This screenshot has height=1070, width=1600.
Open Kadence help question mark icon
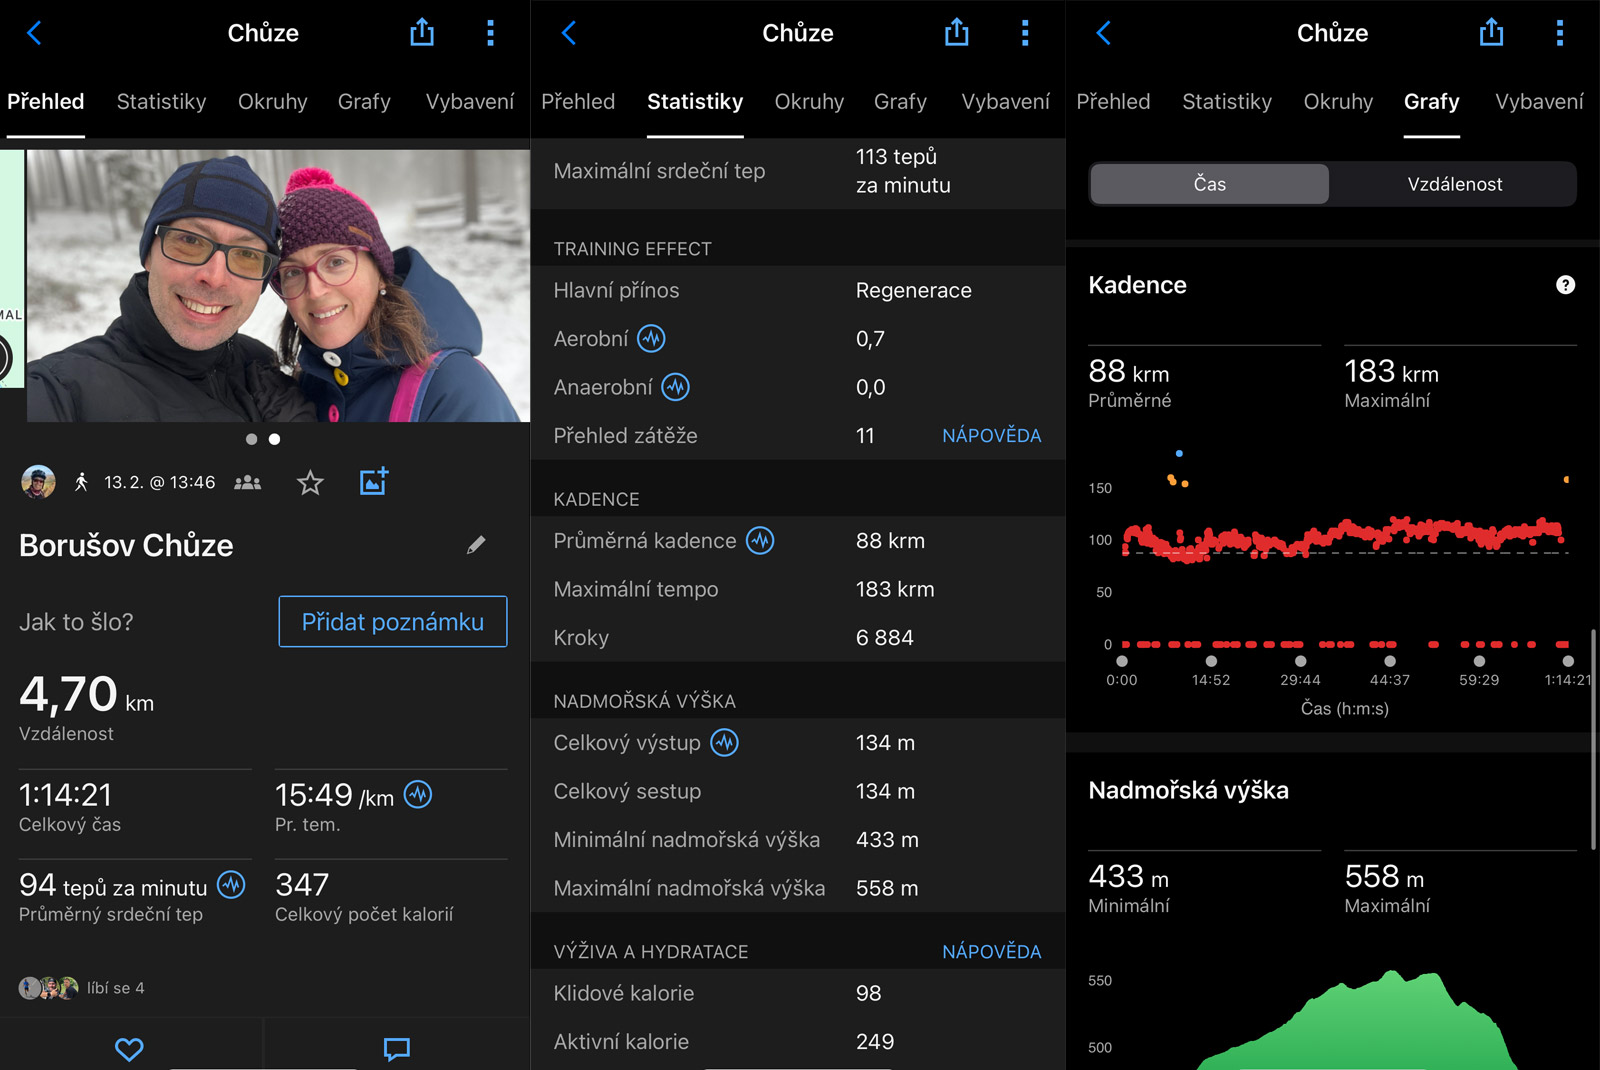[x=1565, y=285]
